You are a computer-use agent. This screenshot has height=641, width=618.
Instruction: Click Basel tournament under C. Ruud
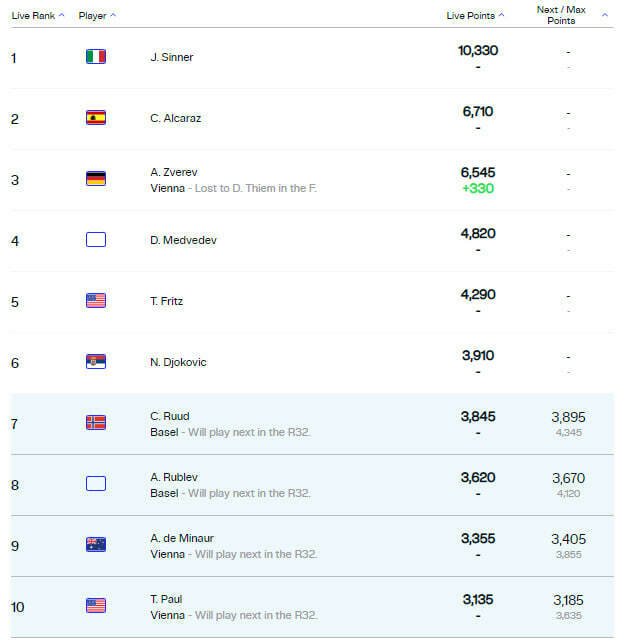[x=164, y=432]
